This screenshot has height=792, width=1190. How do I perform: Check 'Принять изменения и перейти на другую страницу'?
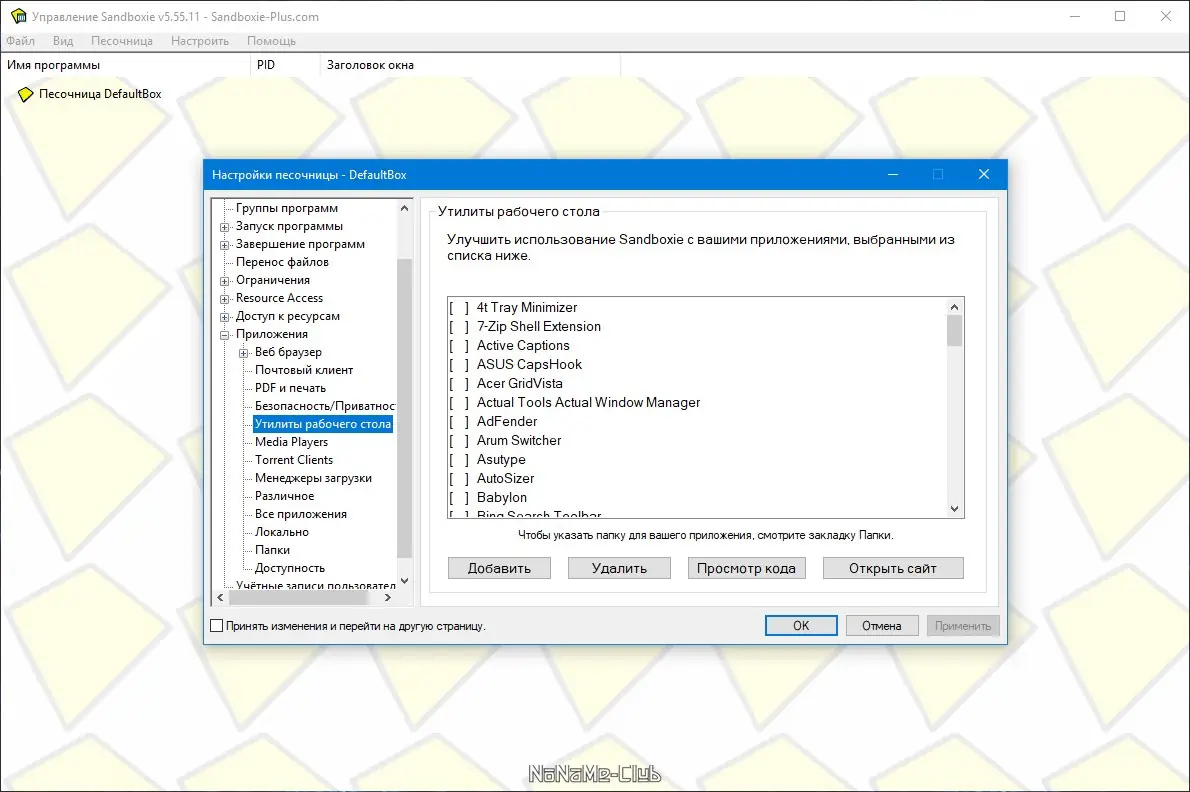216,626
